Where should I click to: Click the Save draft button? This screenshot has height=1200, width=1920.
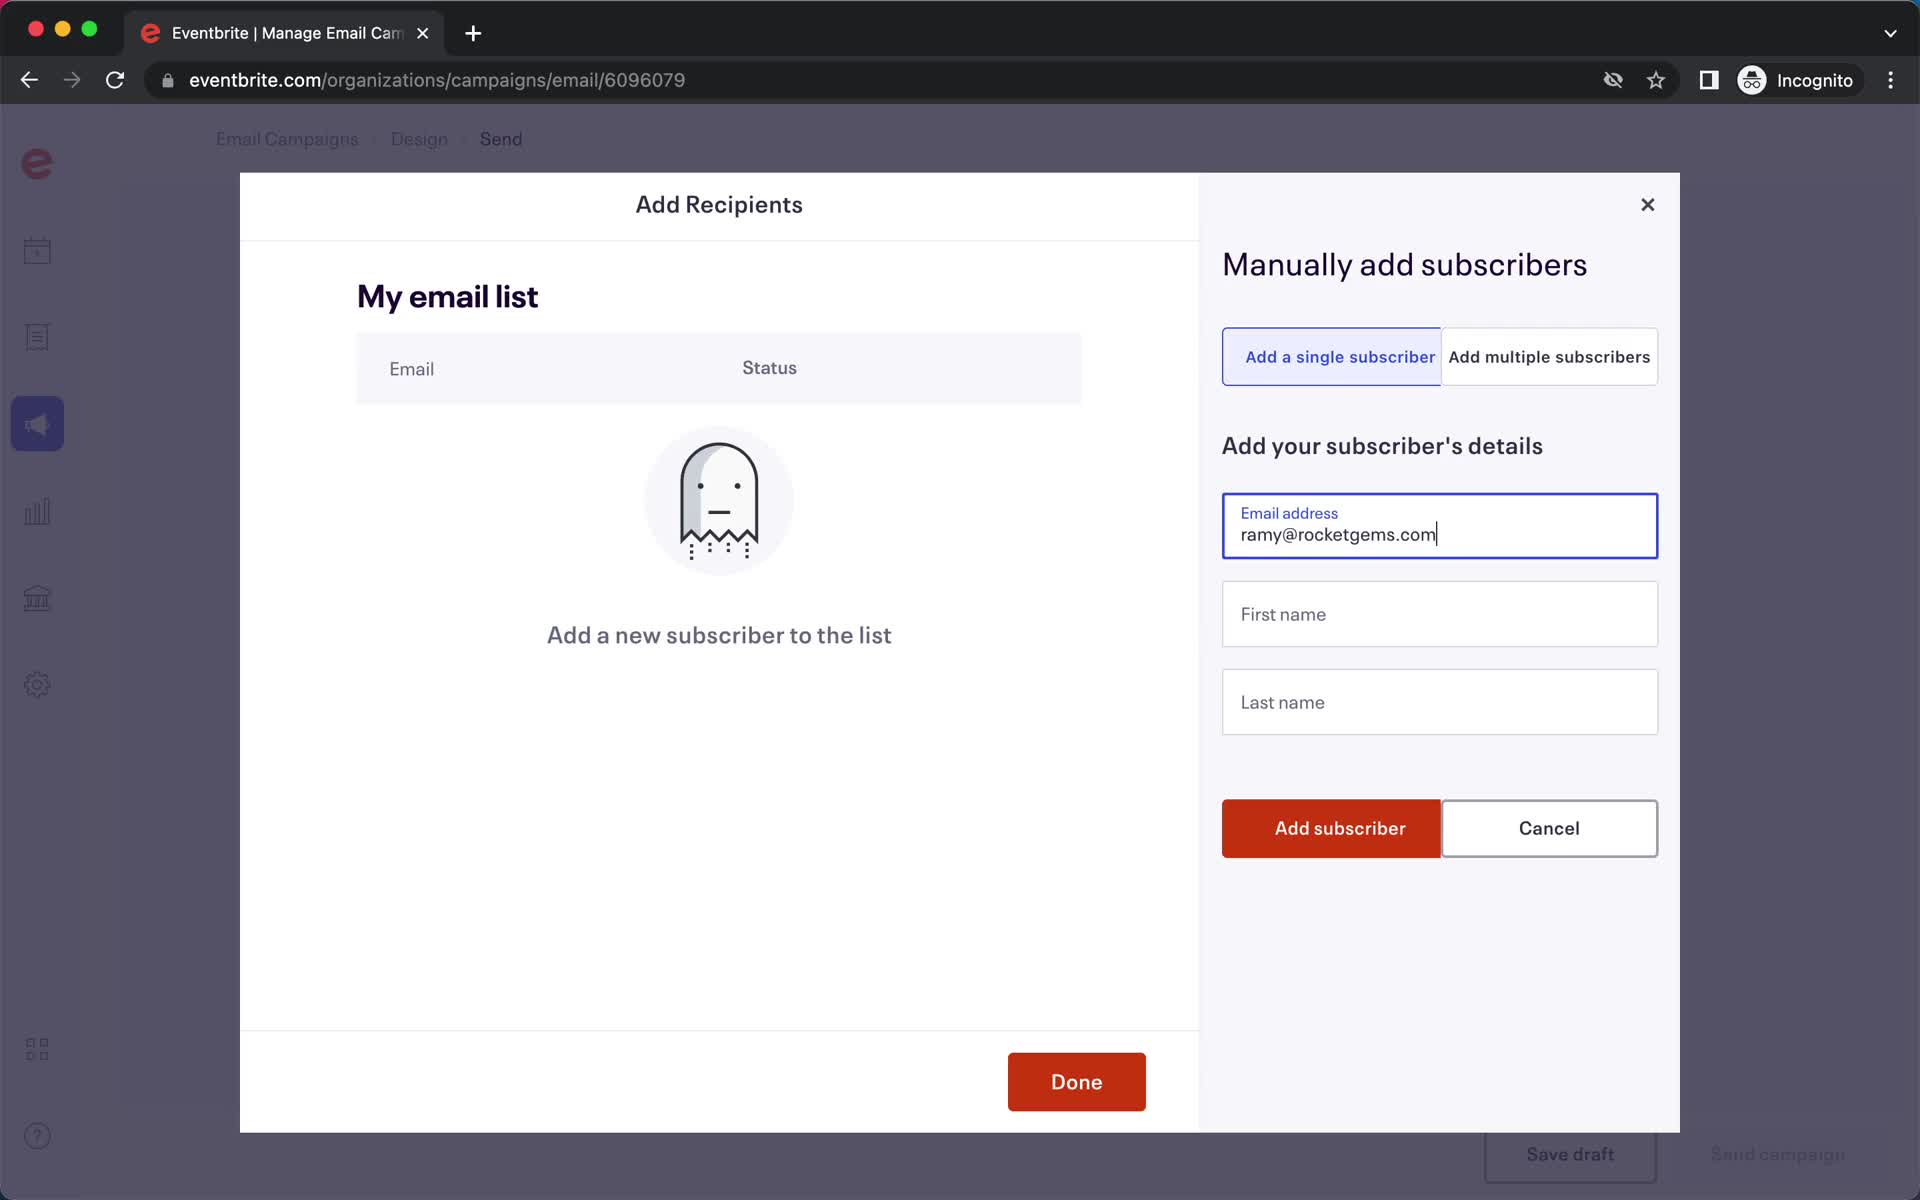point(1570,1154)
